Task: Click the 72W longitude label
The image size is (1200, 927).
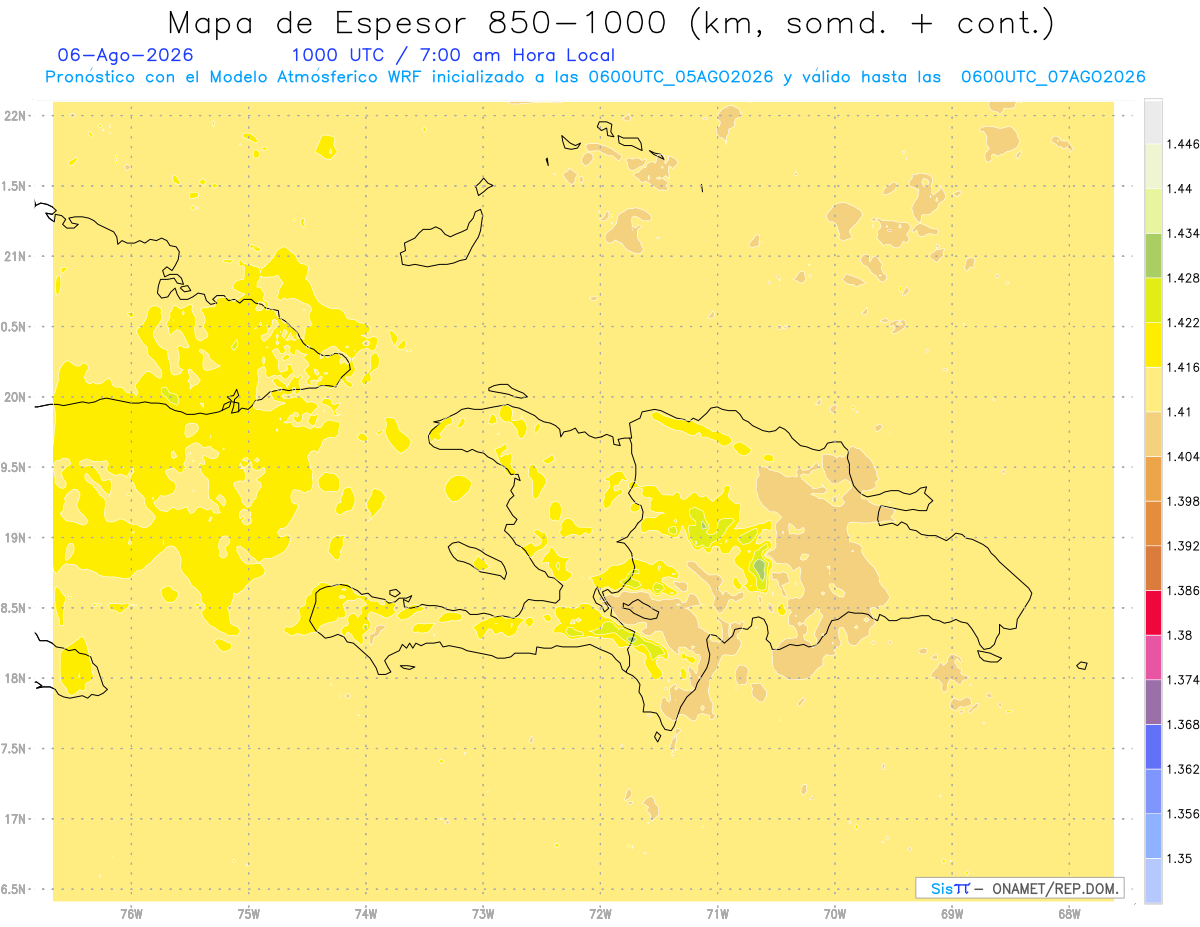Action: point(600,914)
